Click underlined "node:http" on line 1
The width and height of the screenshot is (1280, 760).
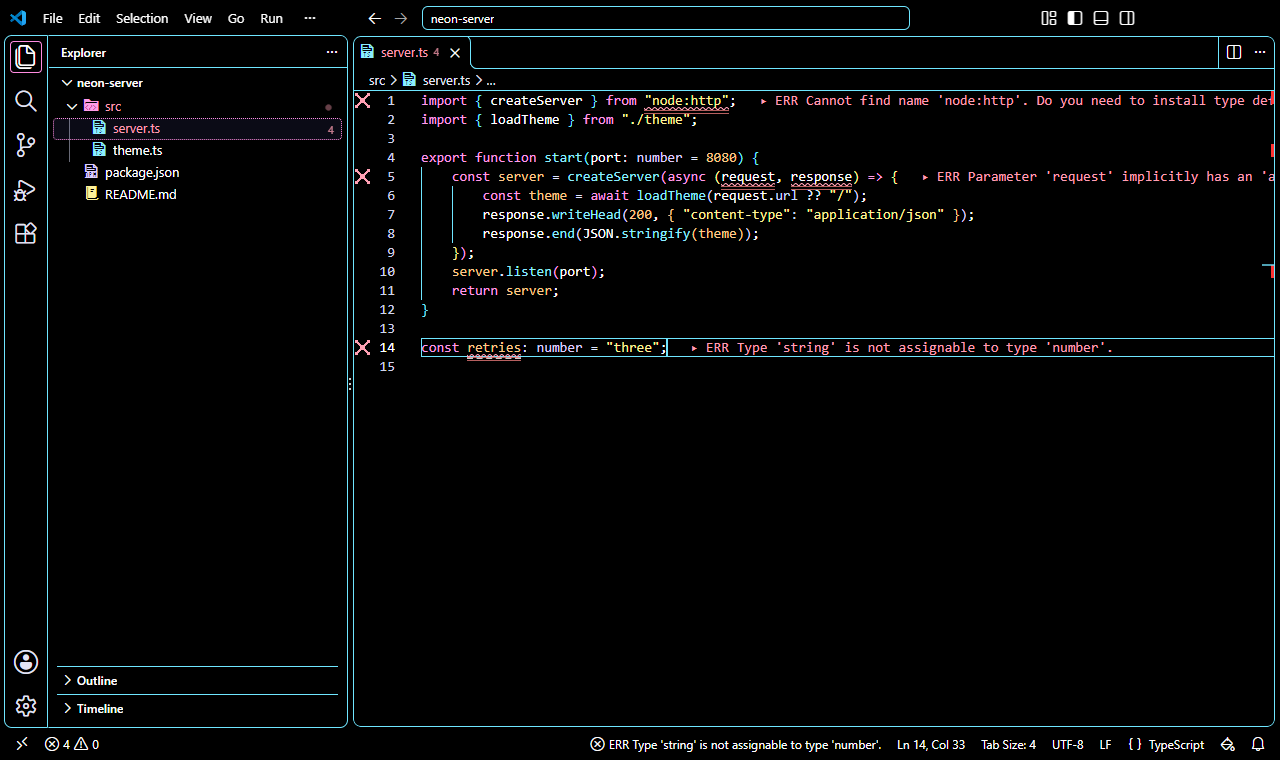tap(686, 100)
